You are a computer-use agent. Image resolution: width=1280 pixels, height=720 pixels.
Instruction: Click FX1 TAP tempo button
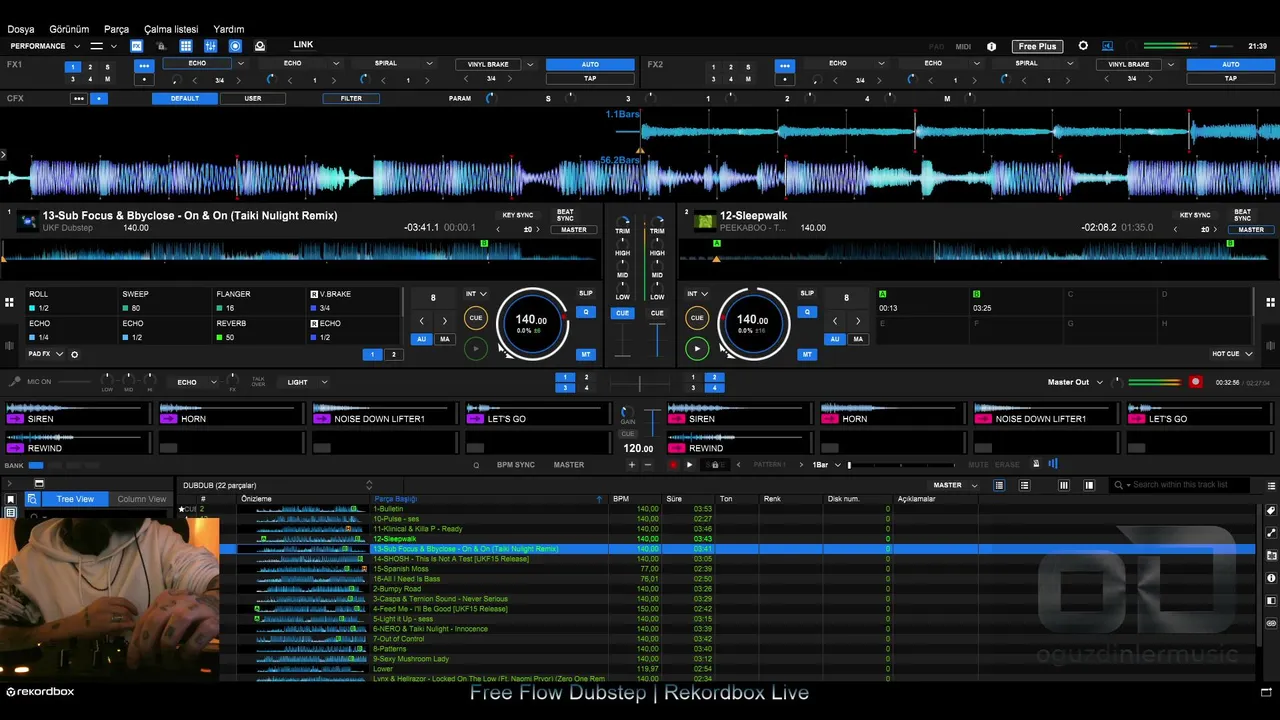click(x=590, y=78)
